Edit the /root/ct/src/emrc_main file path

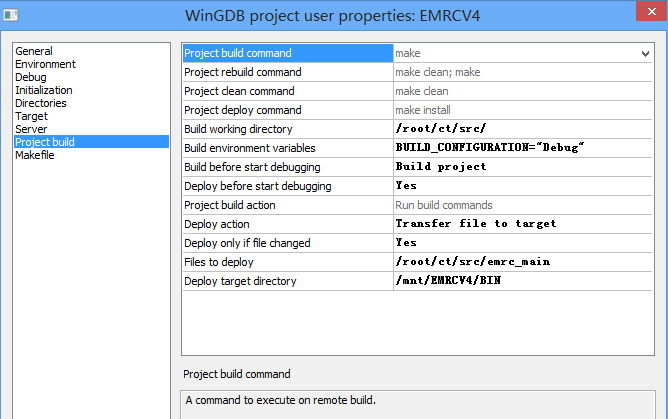pos(523,262)
